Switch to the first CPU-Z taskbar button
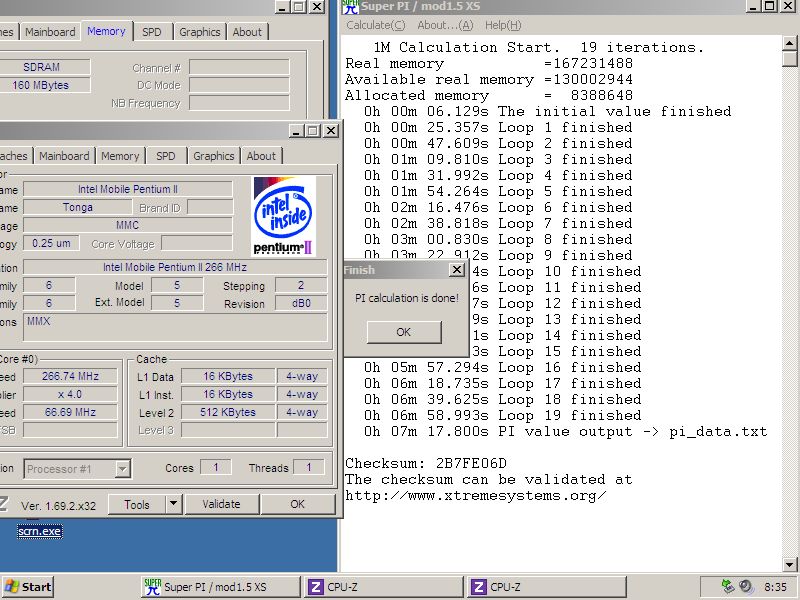The height and width of the screenshot is (600, 800). (384, 587)
